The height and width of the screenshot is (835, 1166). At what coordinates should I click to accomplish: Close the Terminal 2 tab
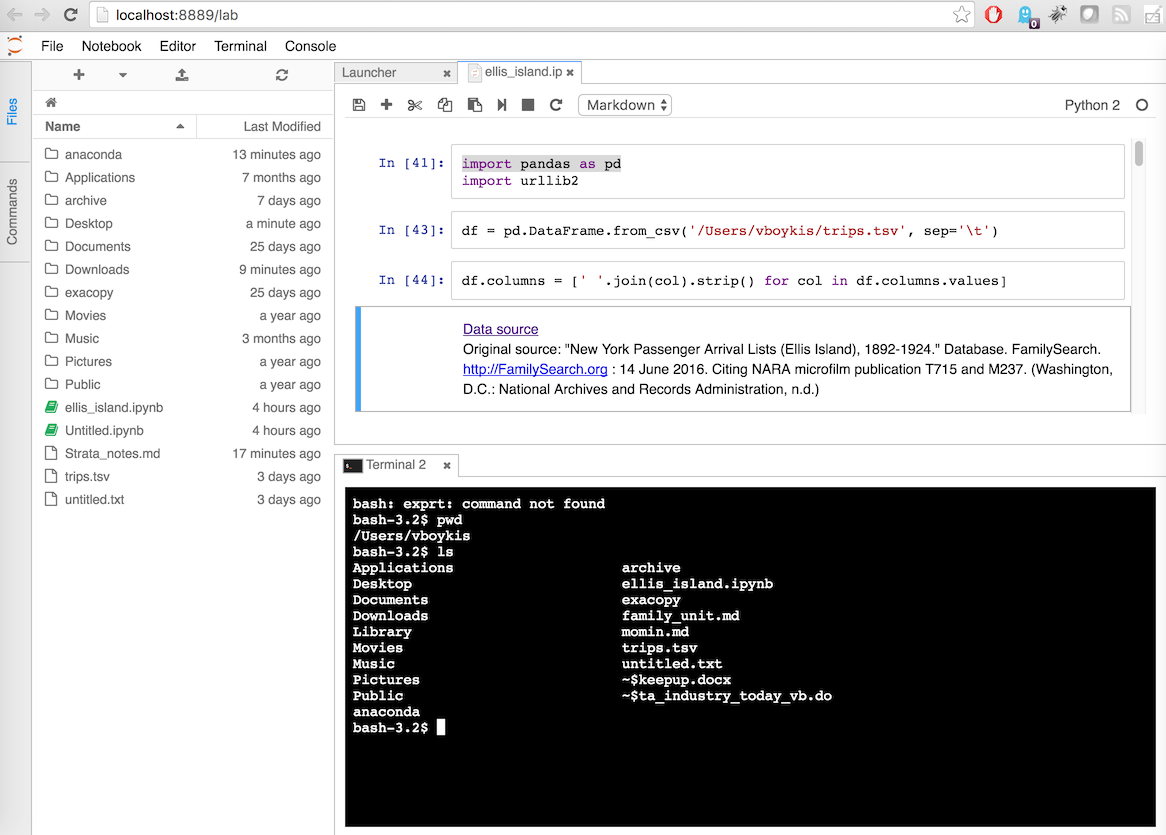pos(447,465)
